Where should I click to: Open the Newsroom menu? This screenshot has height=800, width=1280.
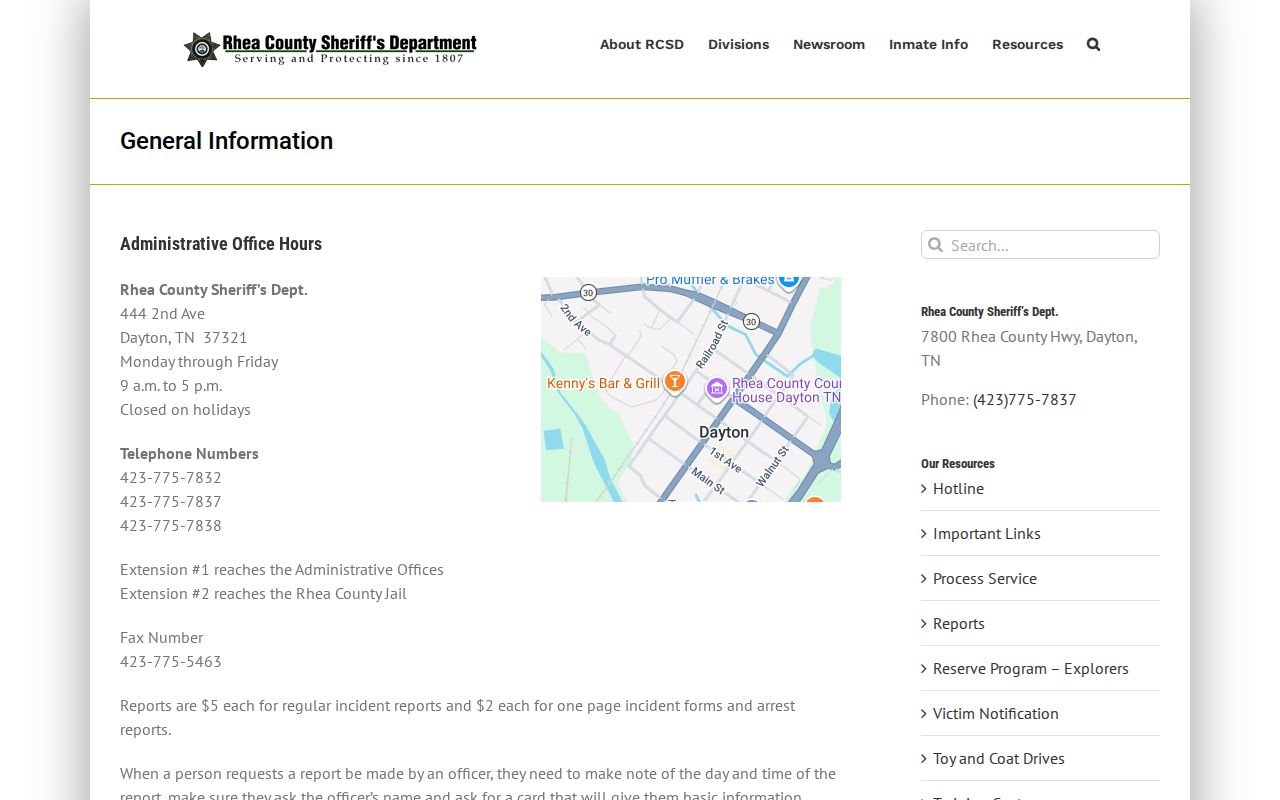[x=829, y=44]
